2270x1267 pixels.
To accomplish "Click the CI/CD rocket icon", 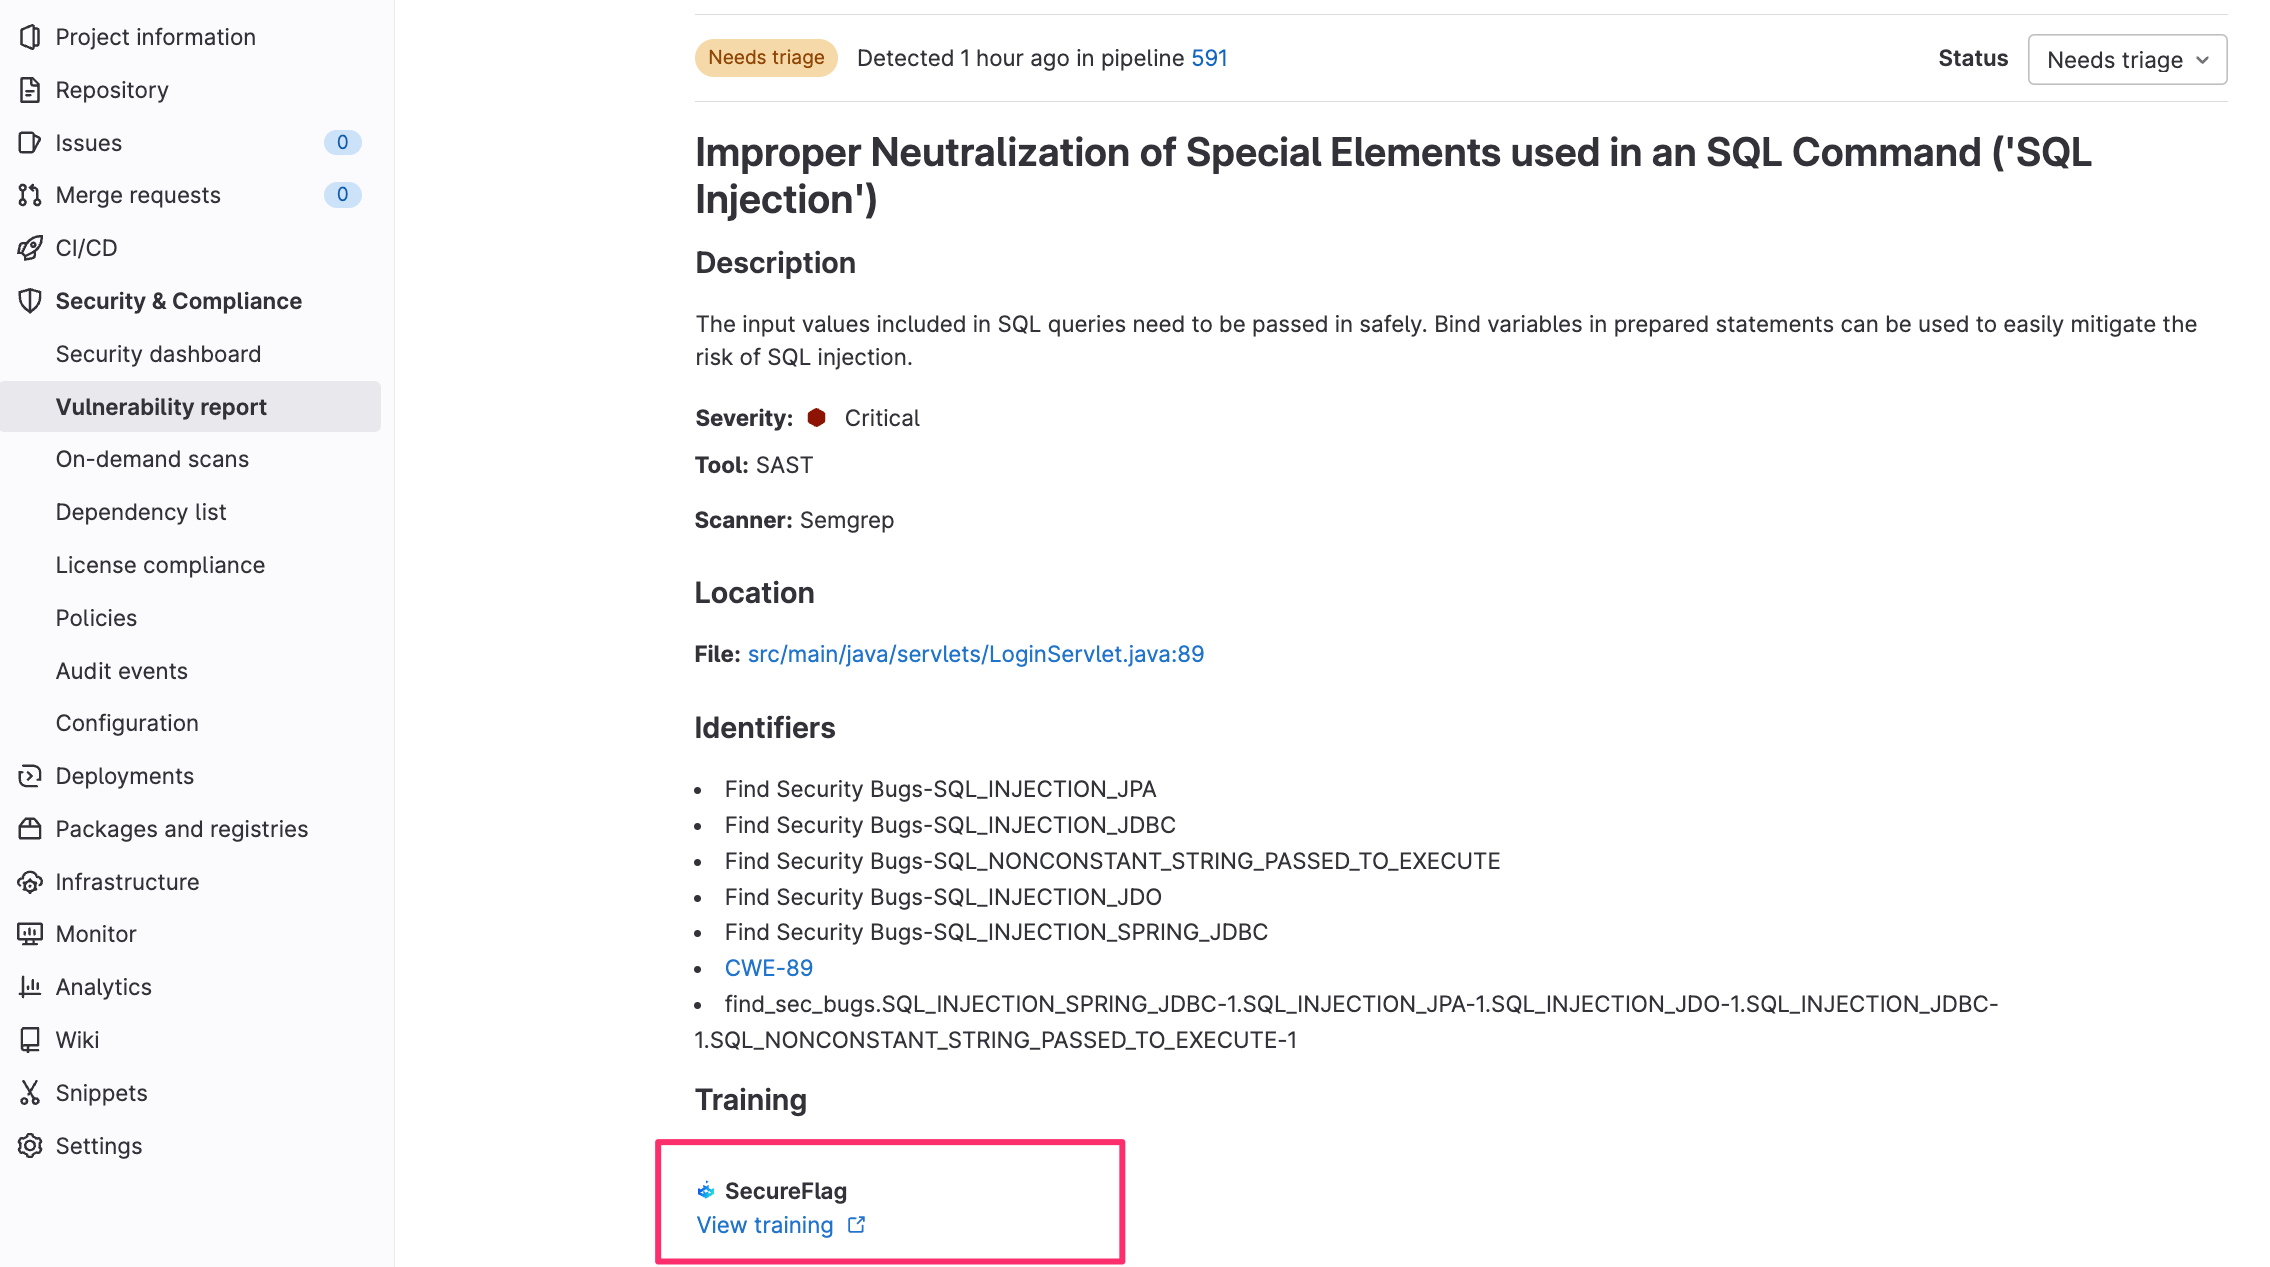I will tap(30, 248).
